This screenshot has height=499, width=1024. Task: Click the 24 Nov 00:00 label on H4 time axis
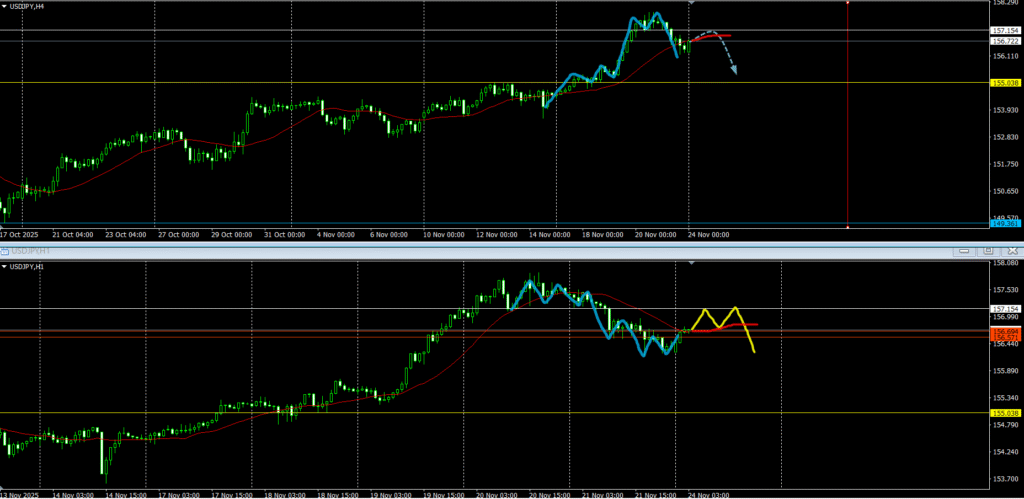pyautogui.click(x=708, y=235)
